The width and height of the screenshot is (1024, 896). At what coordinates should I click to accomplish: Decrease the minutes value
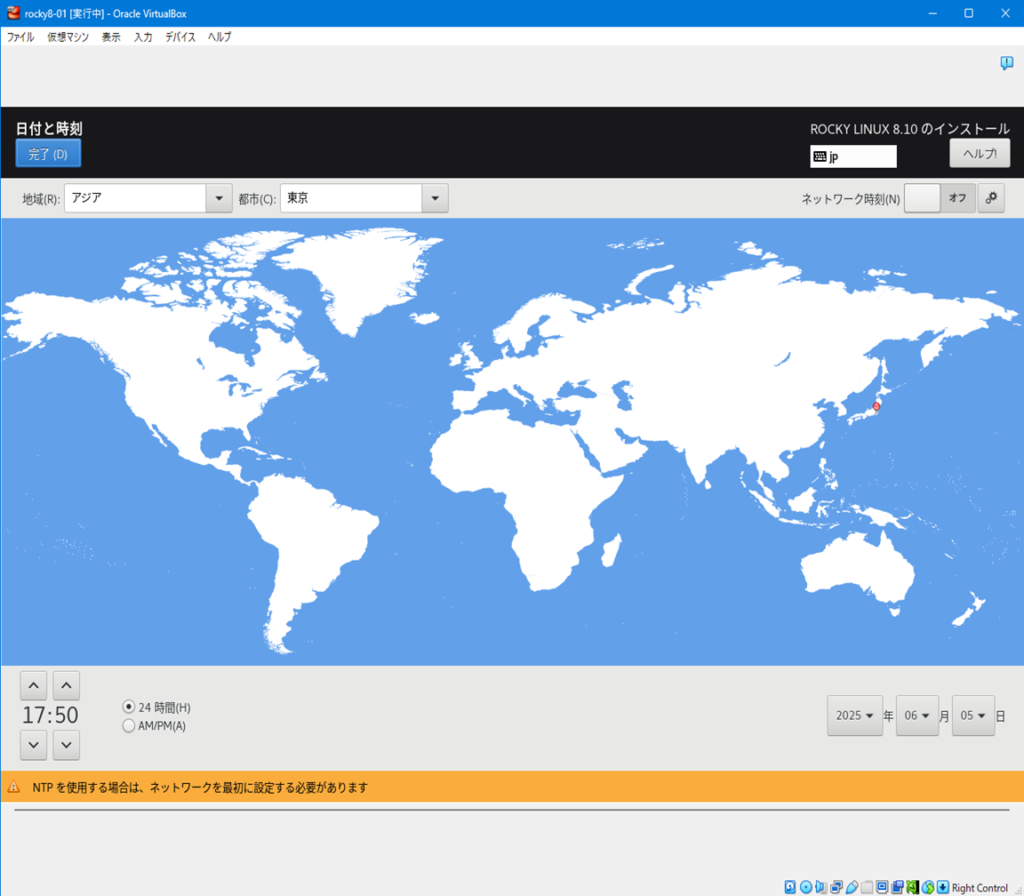(x=66, y=745)
